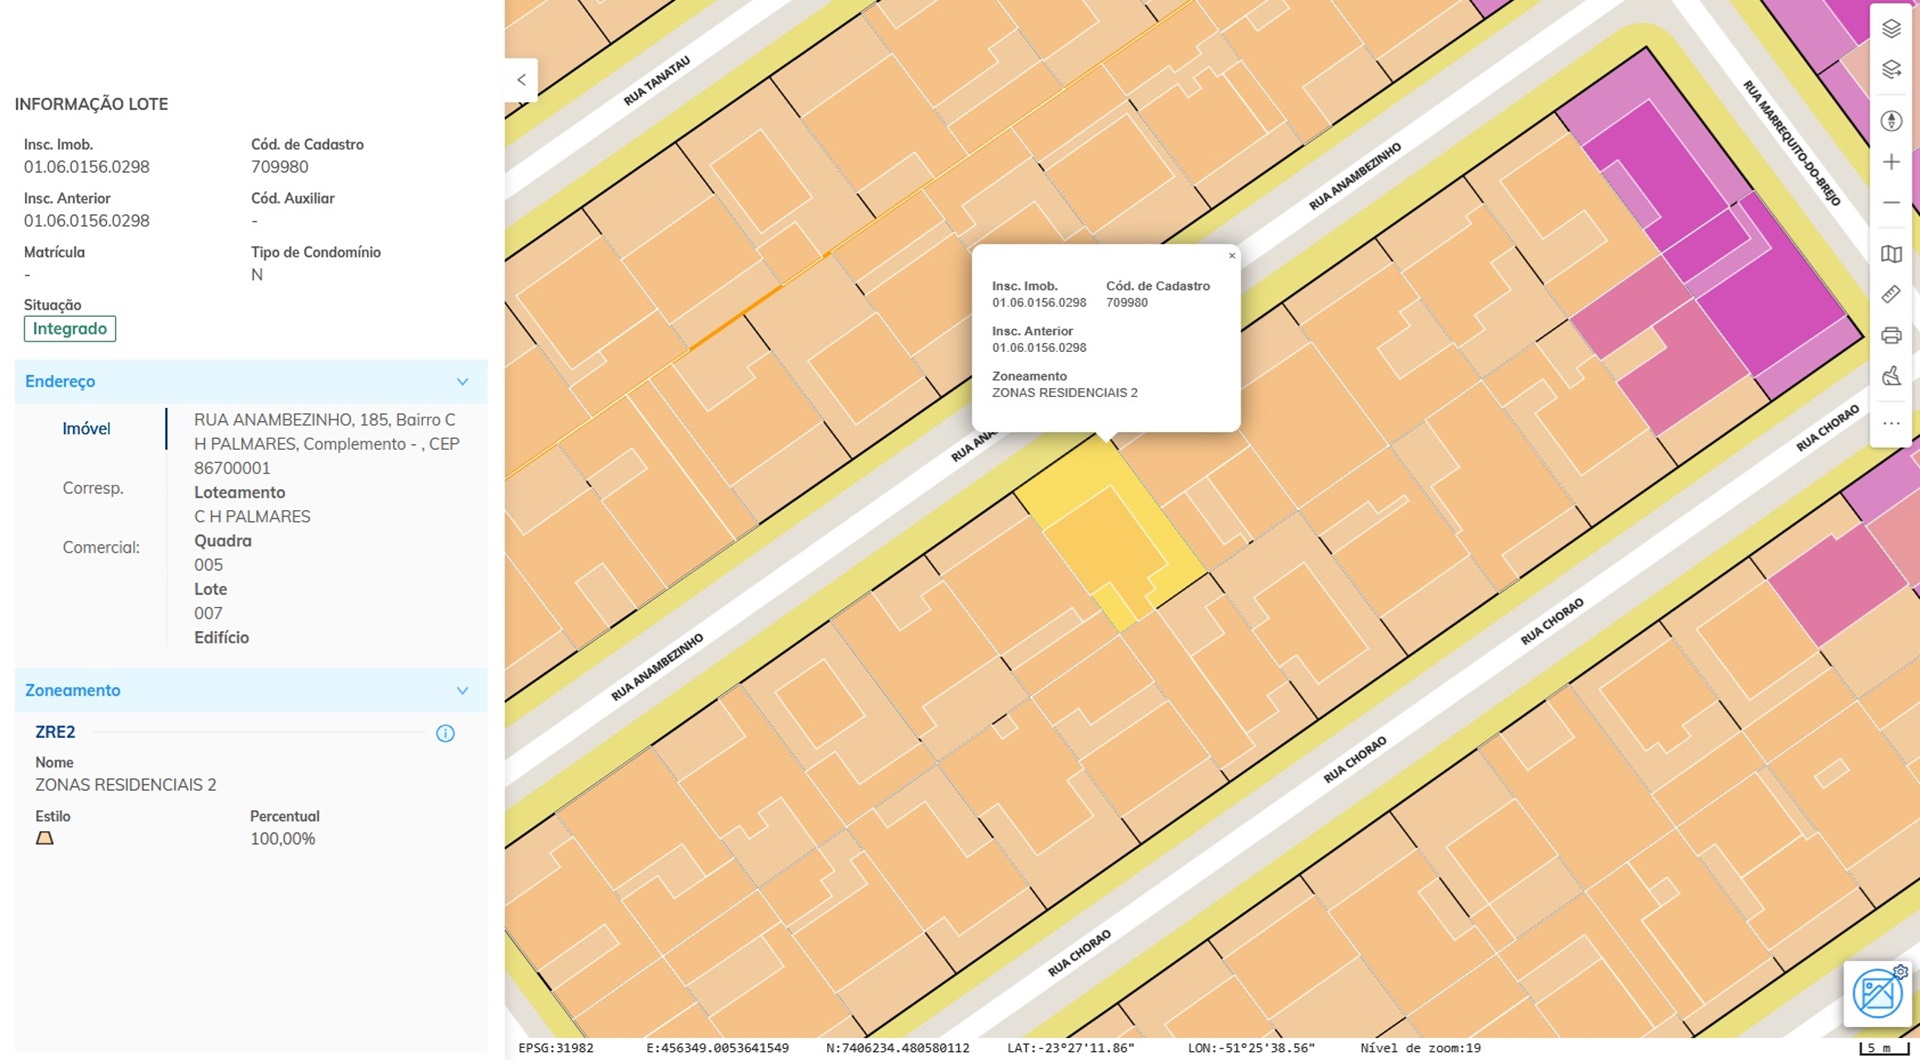Click Insc. Imob. value in side panel
1920x1060 pixels.
[x=87, y=167]
